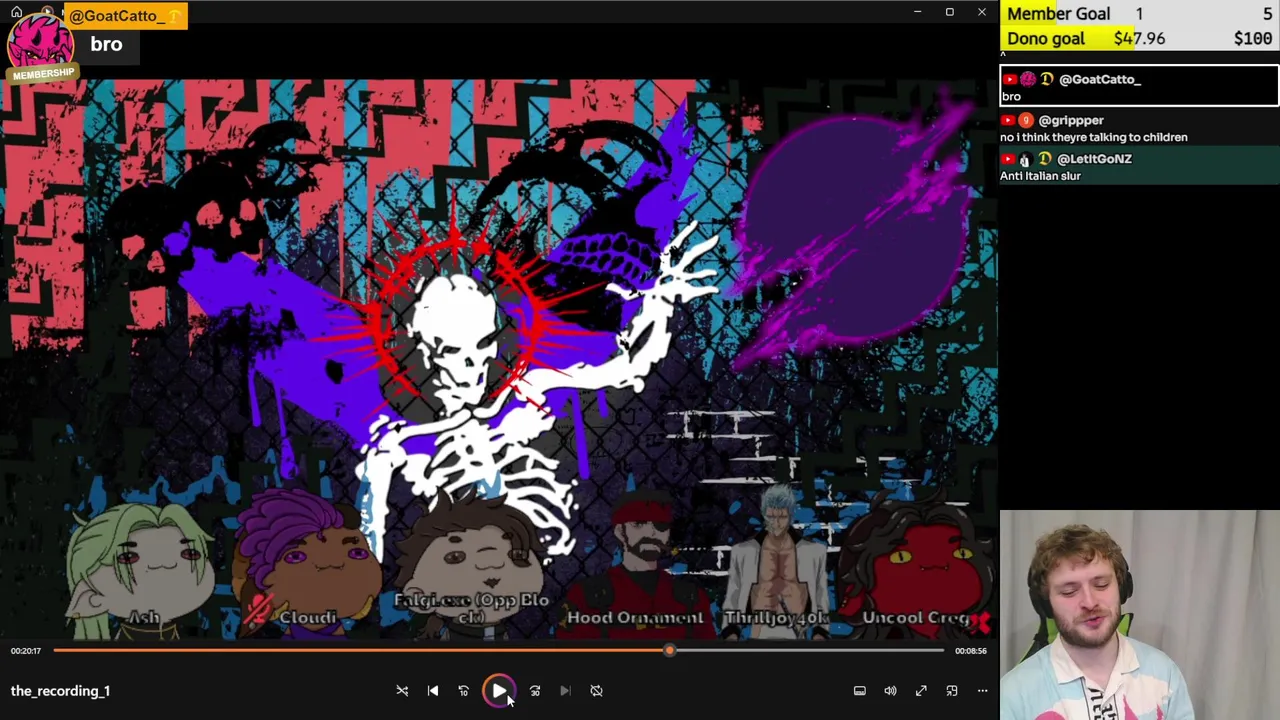Go to the media player home
Viewport: 1280px width, 720px height.
point(16,12)
